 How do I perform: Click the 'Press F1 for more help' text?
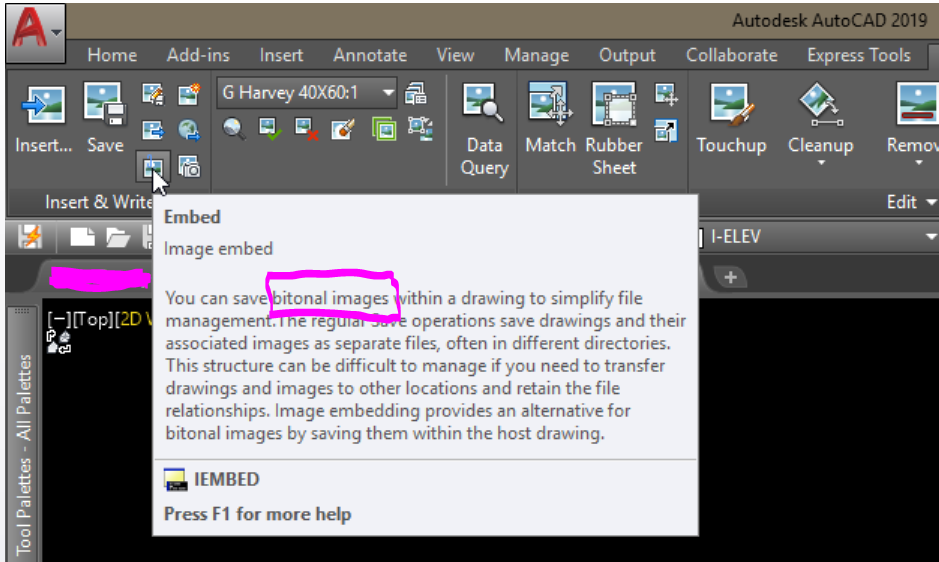click(x=258, y=514)
